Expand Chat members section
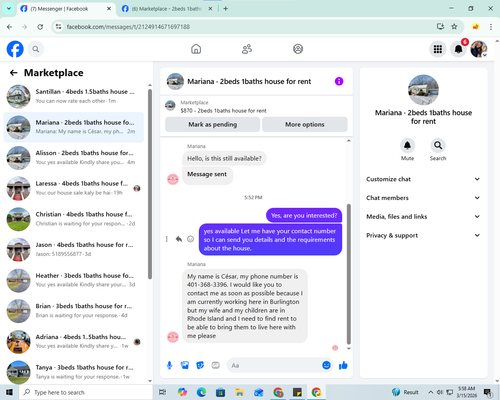 [x=423, y=198]
